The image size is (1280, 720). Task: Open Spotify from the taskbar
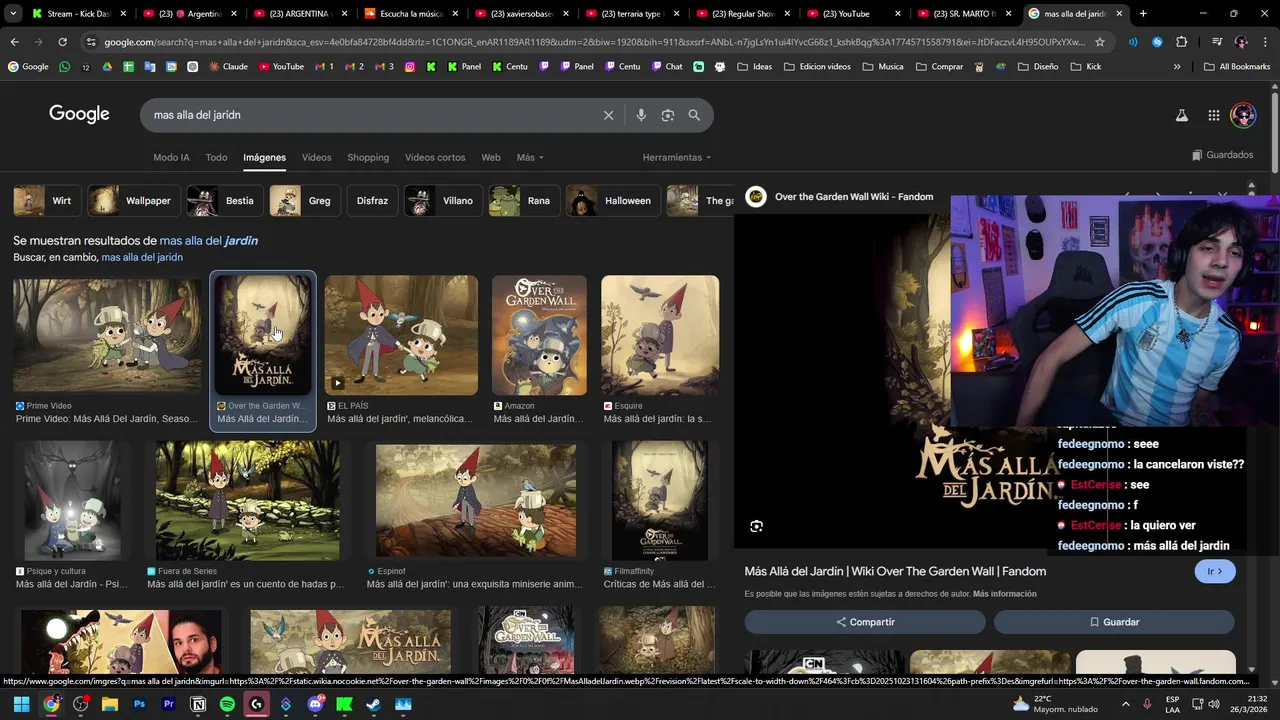pyautogui.click(x=227, y=704)
